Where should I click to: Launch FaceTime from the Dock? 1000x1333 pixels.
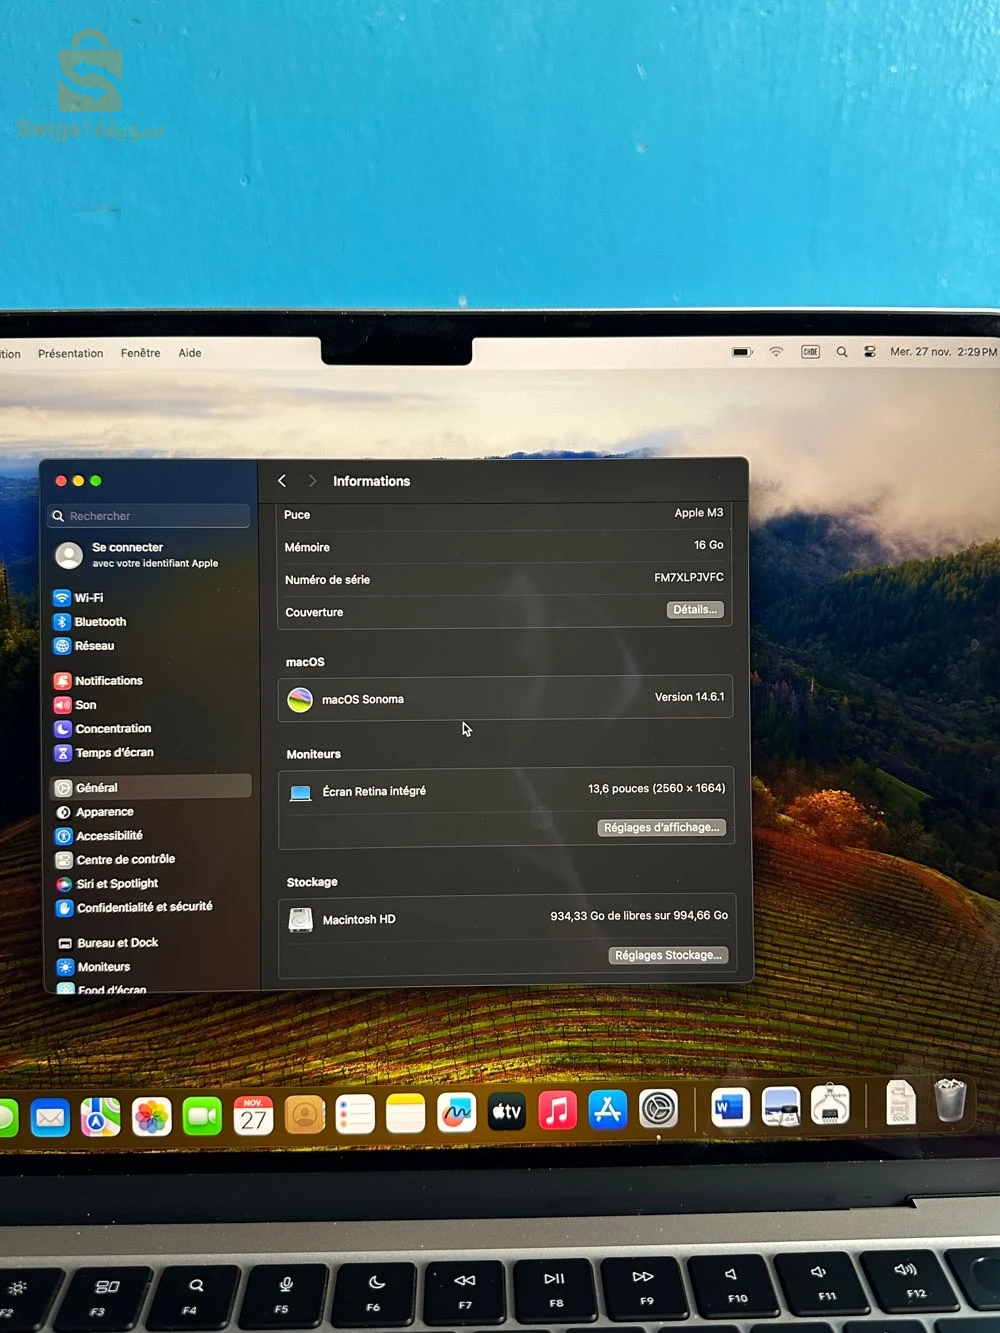point(202,1116)
